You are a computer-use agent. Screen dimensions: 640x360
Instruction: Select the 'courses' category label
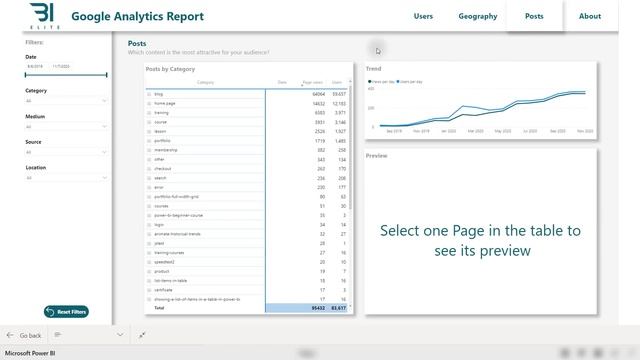coord(161,206)
